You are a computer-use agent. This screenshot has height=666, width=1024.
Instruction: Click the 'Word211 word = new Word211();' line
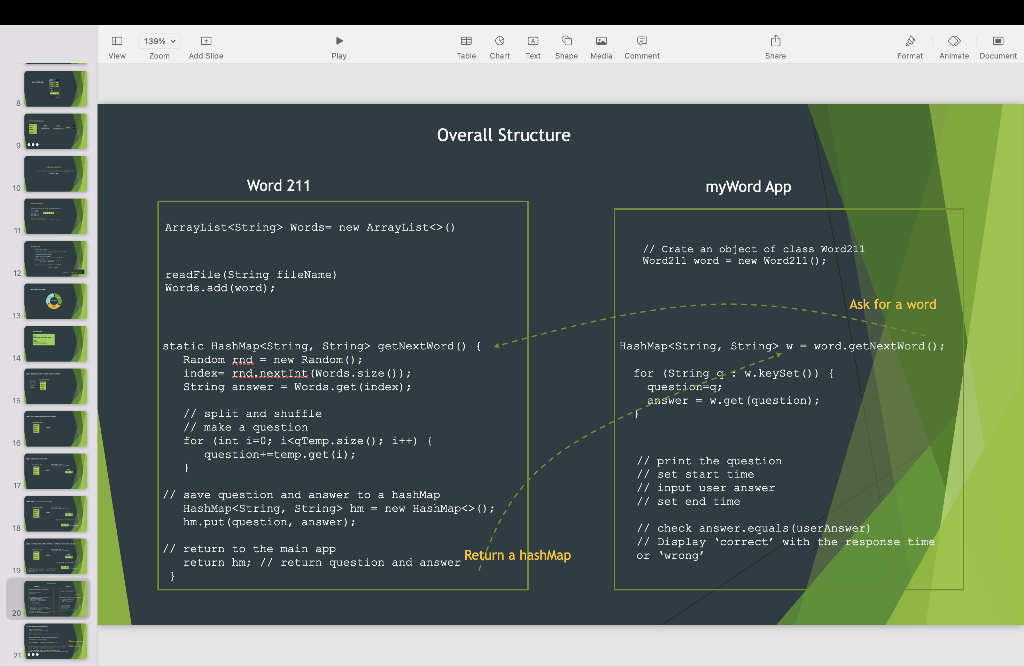tap(734, 261)
